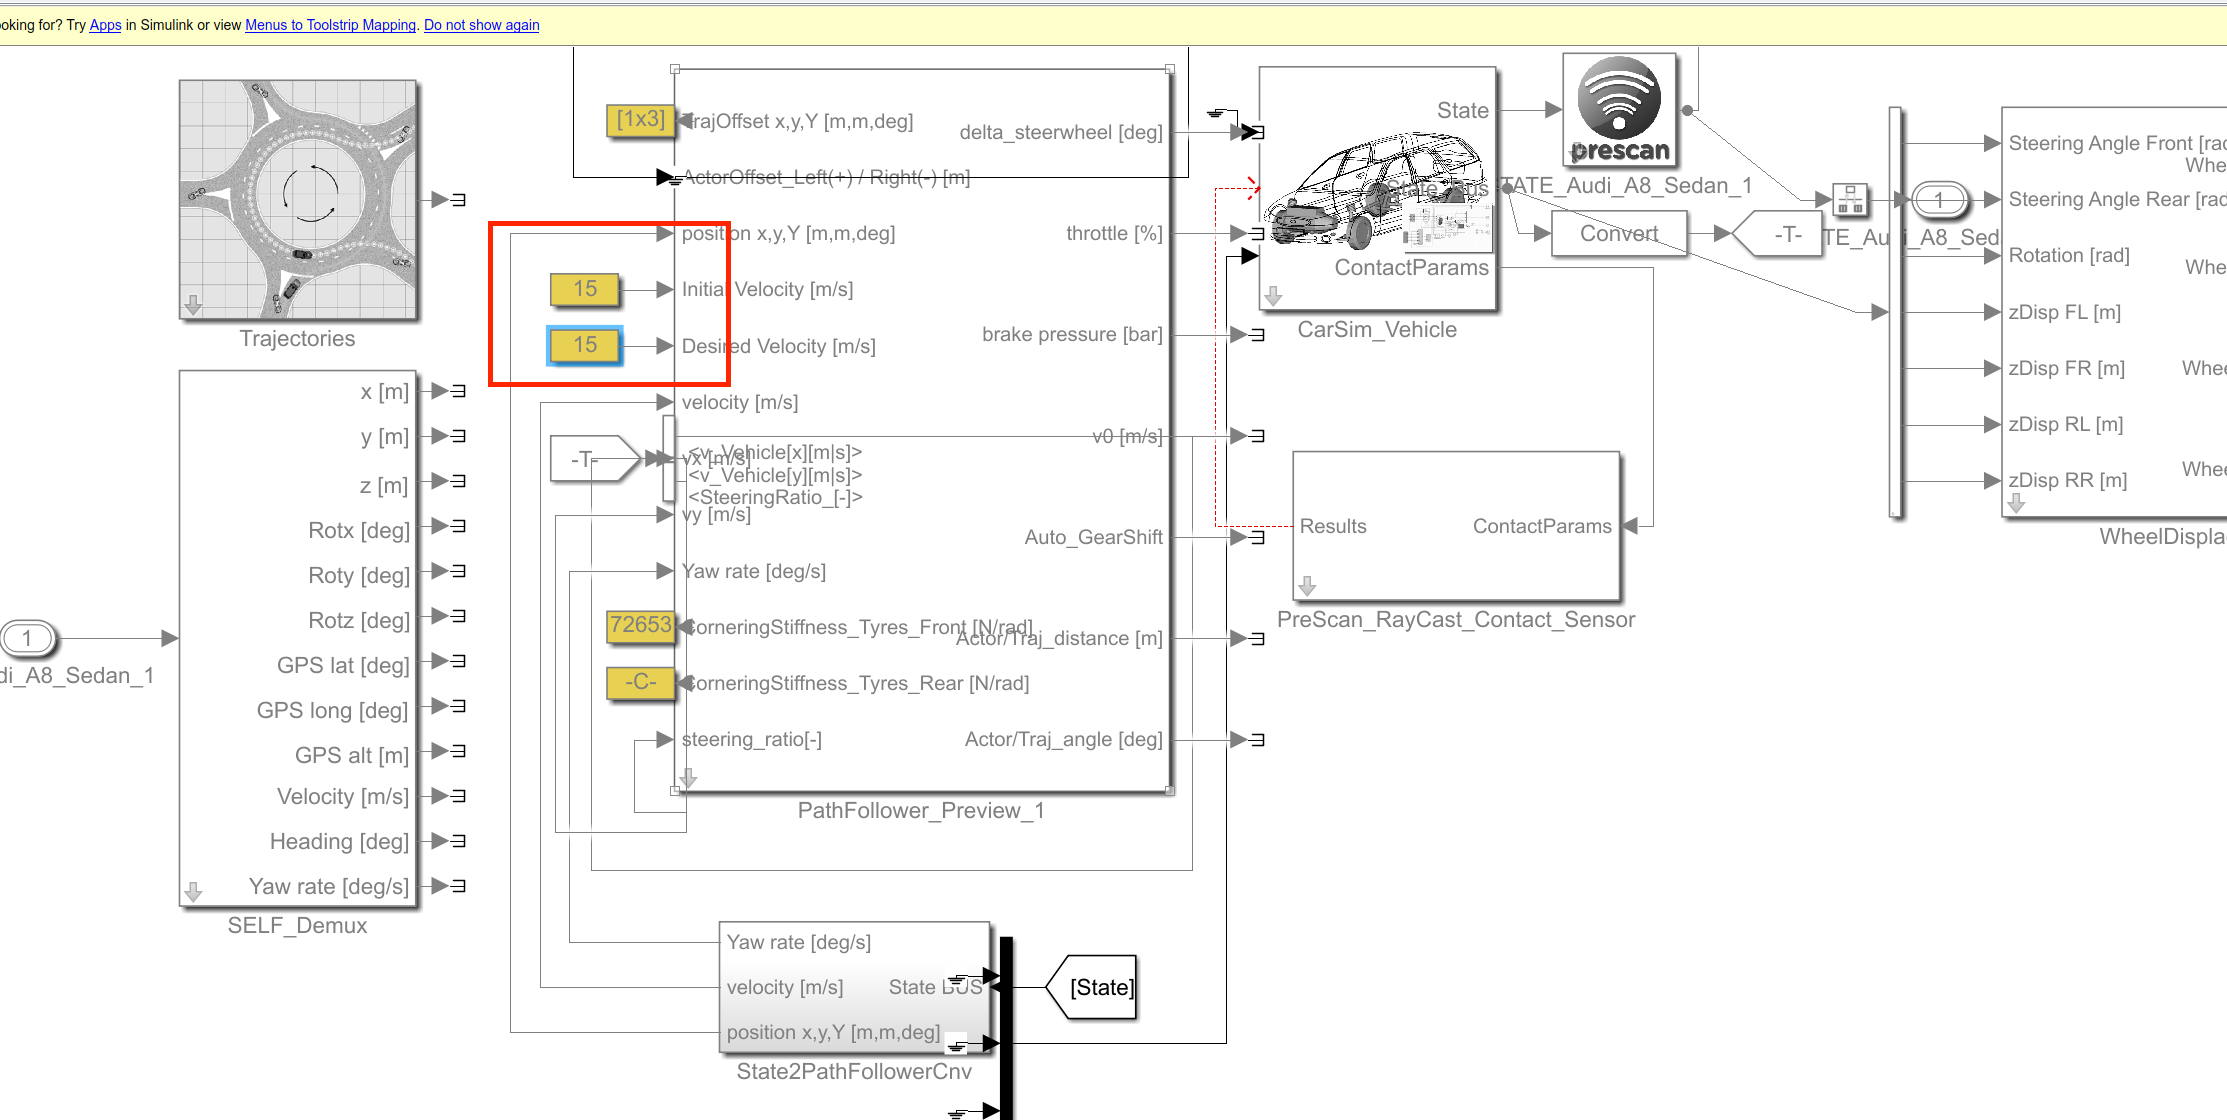Open subsystem arrow on SELF_Demux block

[194, 891]
